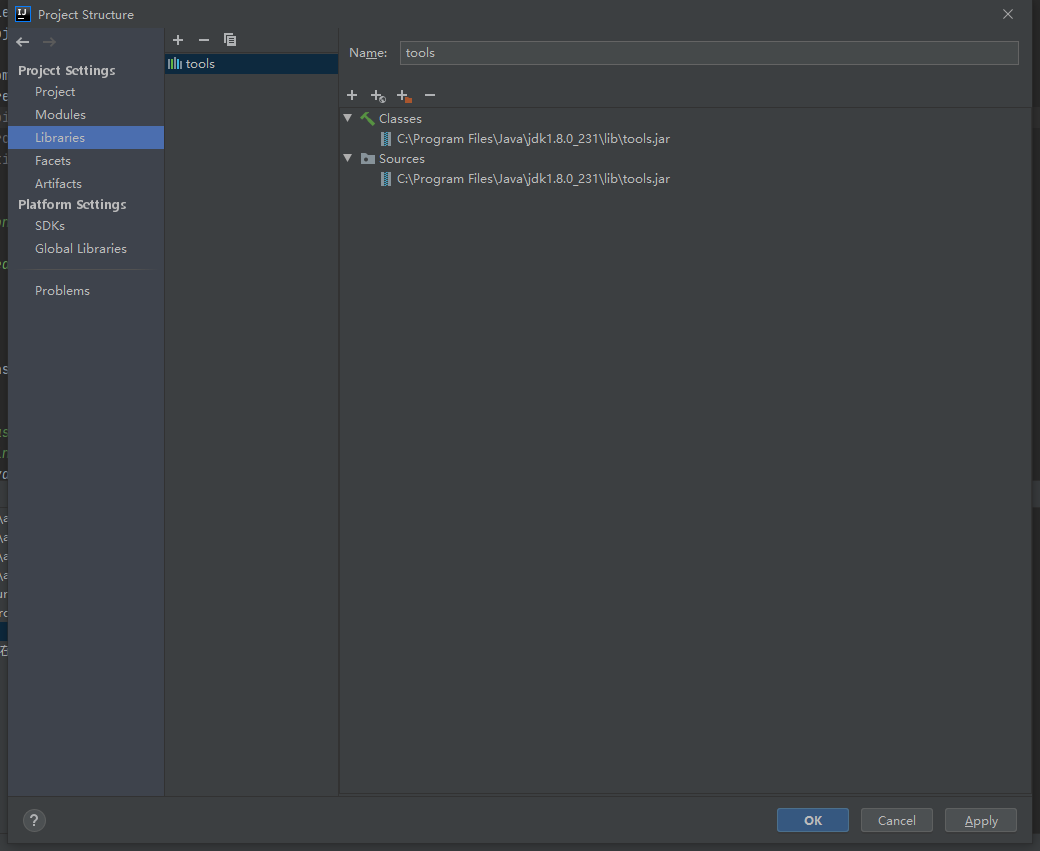Screen dimensions: 1040x851
Task: Collapse the Sources node
Action: point(348,158)
